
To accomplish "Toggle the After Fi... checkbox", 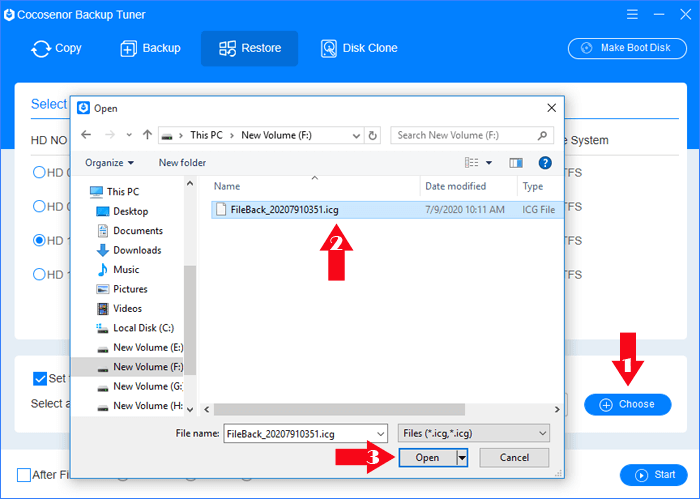I will click(24, 475).
